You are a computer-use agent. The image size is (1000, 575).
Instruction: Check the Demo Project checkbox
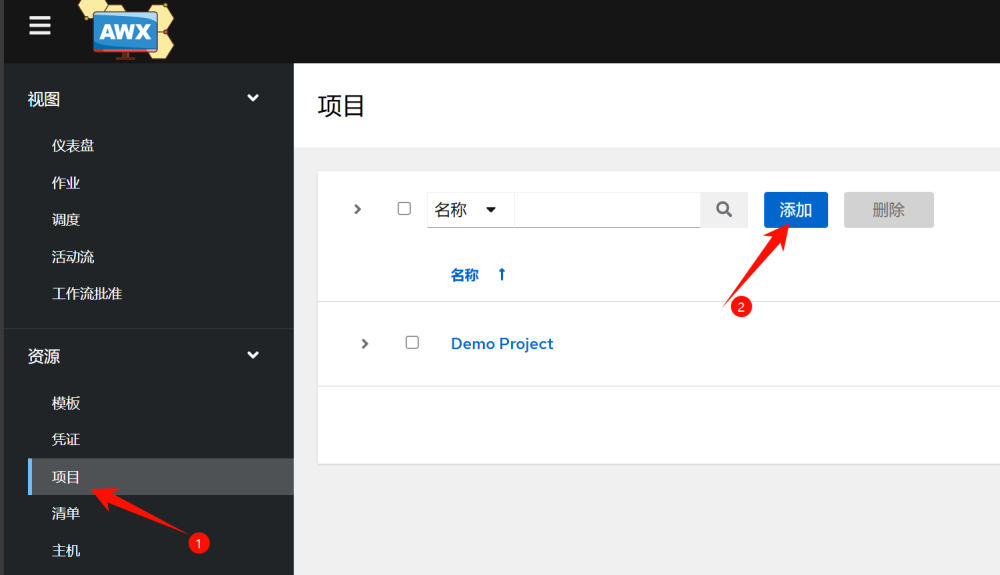coord(412,342)
